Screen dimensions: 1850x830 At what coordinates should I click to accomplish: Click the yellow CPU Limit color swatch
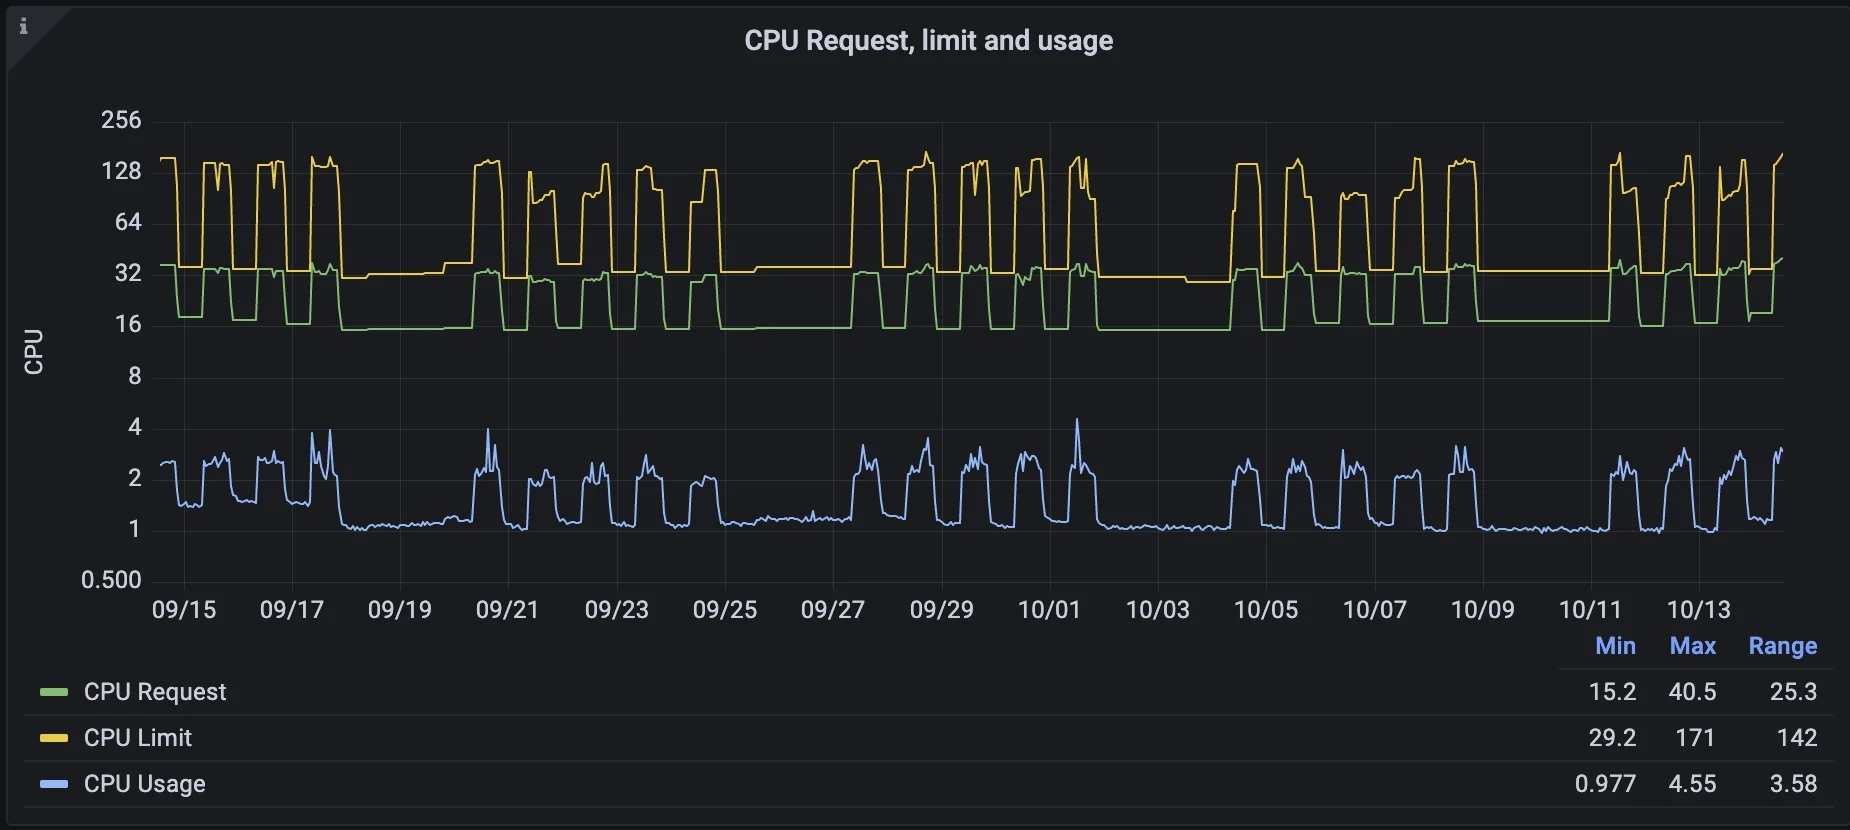(54, 738)
